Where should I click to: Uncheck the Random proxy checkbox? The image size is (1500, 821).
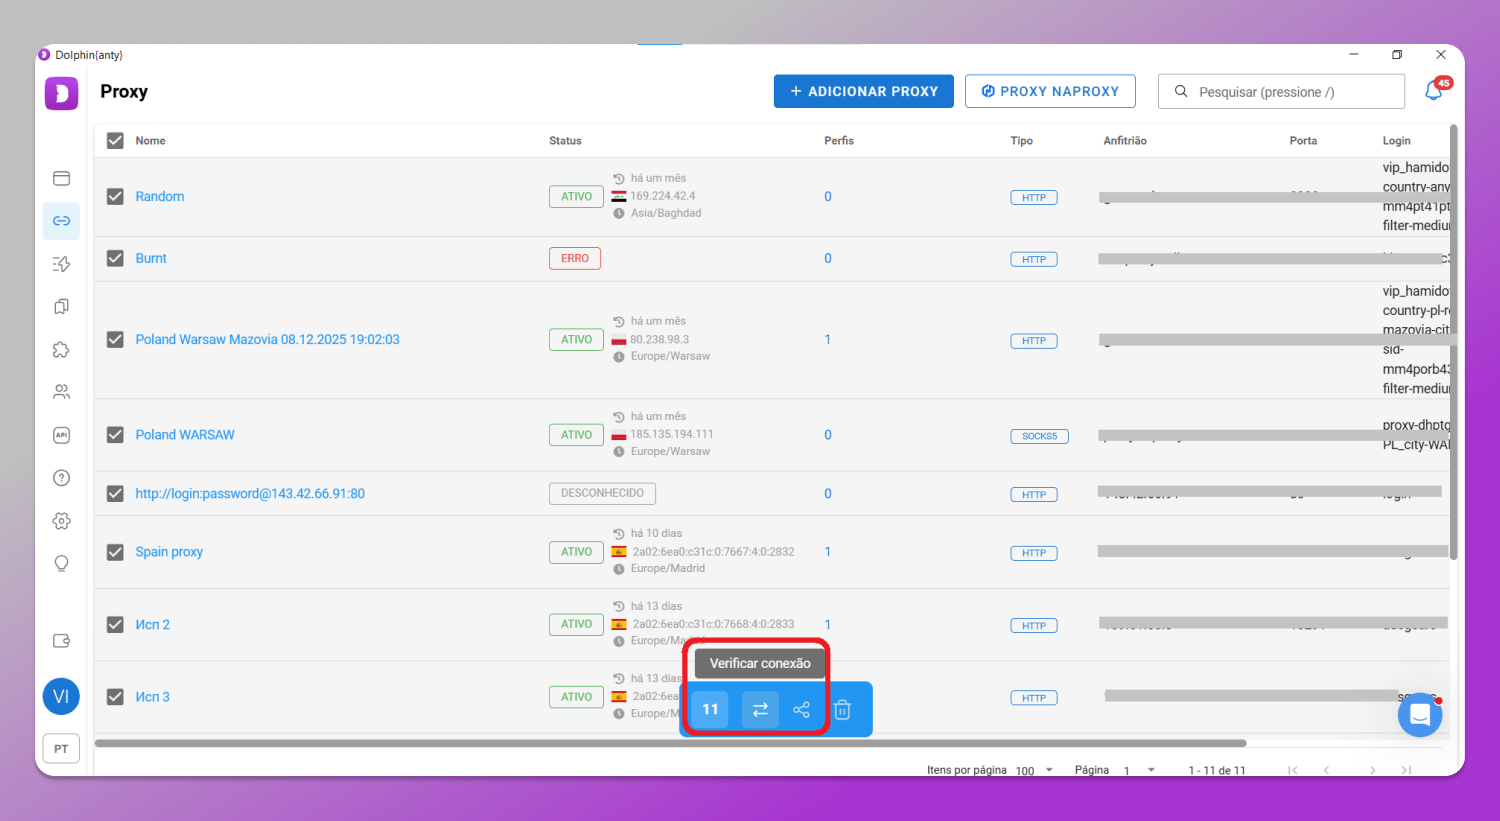pyautogui.click(x=115, y=197)
